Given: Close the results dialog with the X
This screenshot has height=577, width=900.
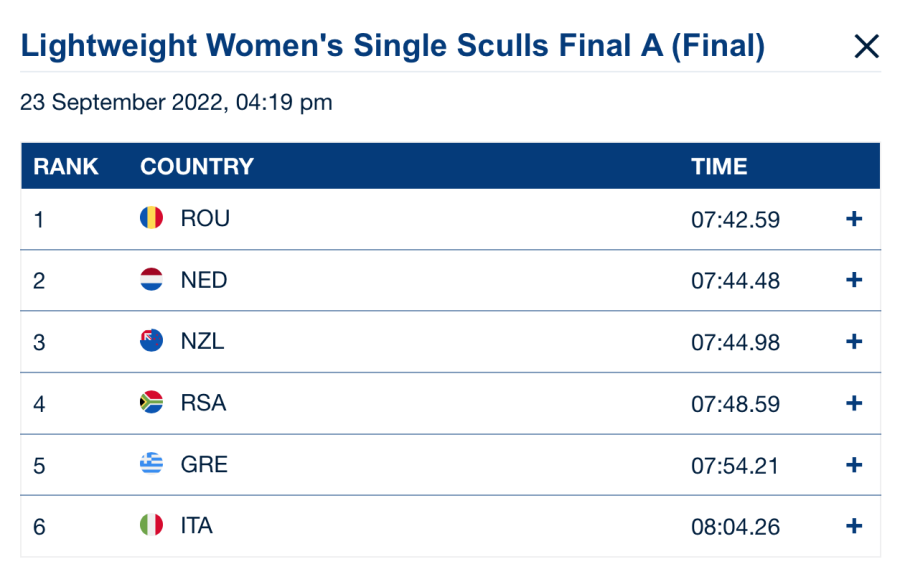Looking at the screenshot, I should click(x=866, y=47).
